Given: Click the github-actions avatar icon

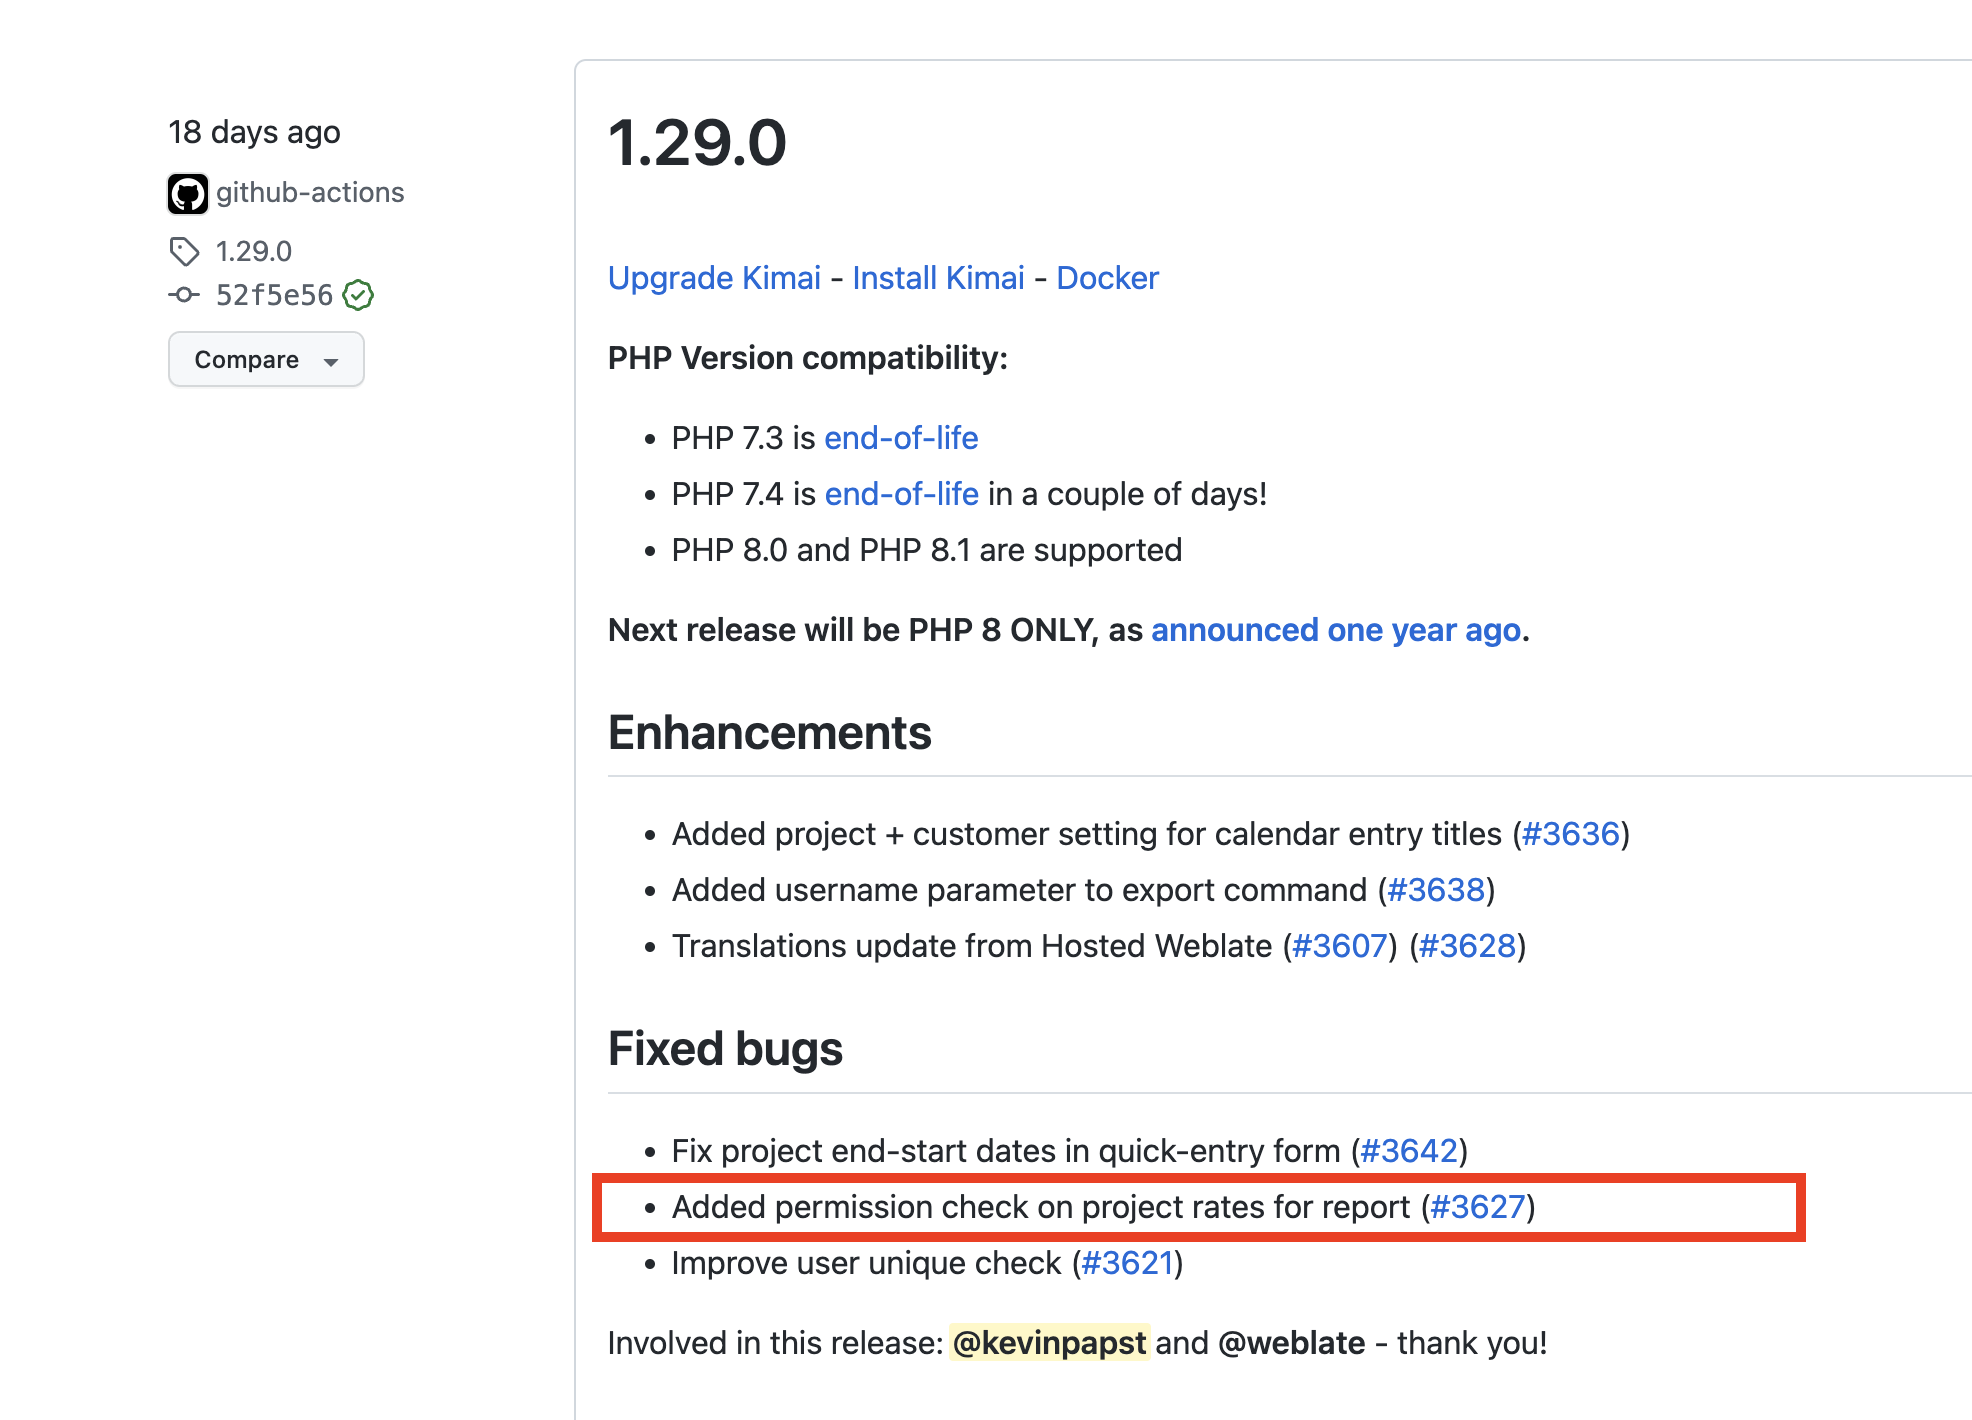Looking at the screenshot, I should [188, 192].
